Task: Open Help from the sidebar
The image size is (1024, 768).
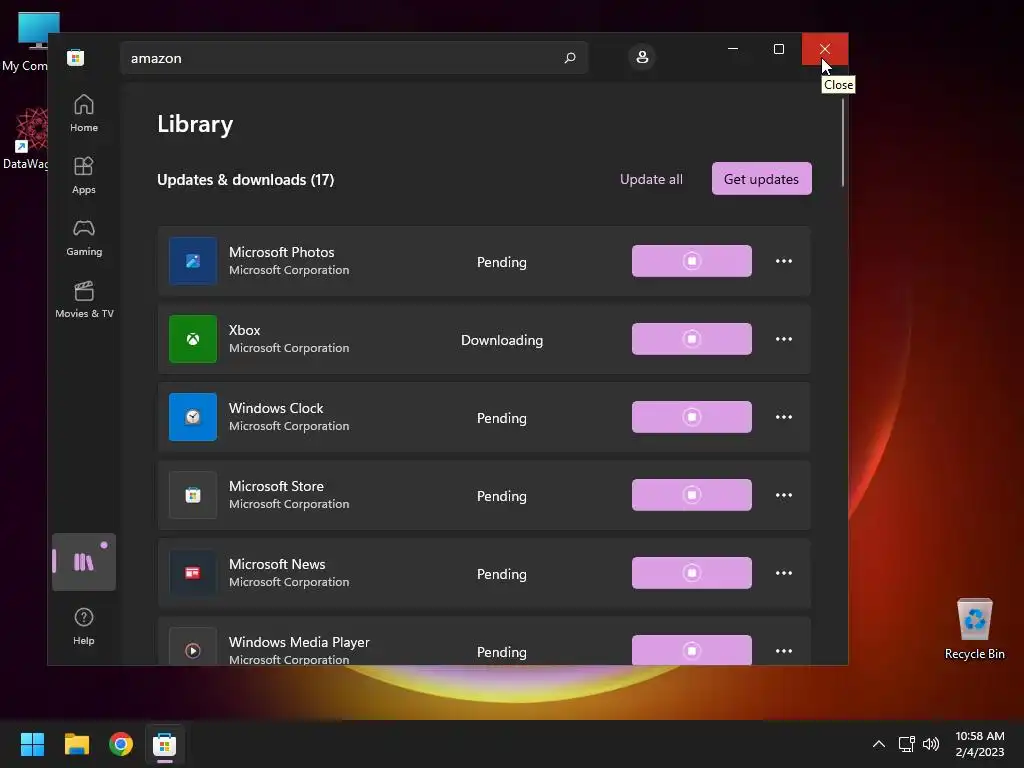Action: [84, 626]
